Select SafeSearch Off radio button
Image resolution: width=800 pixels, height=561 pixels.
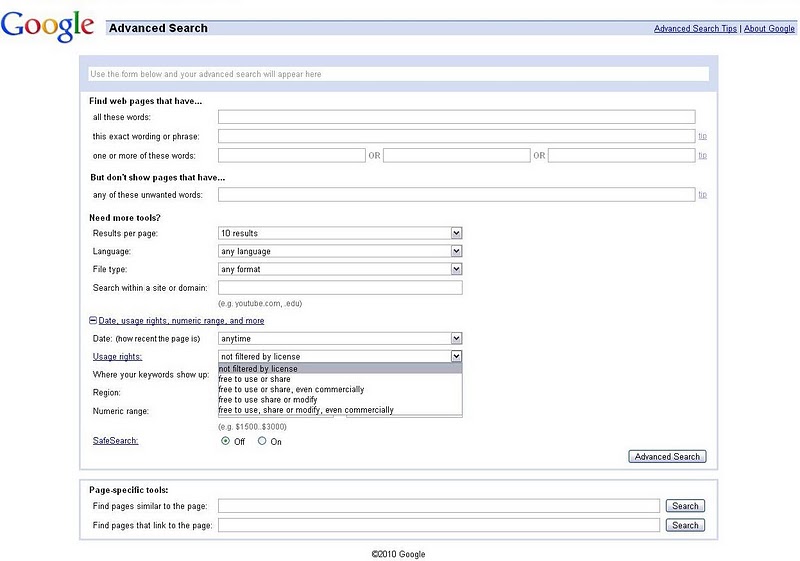point(225,441)
